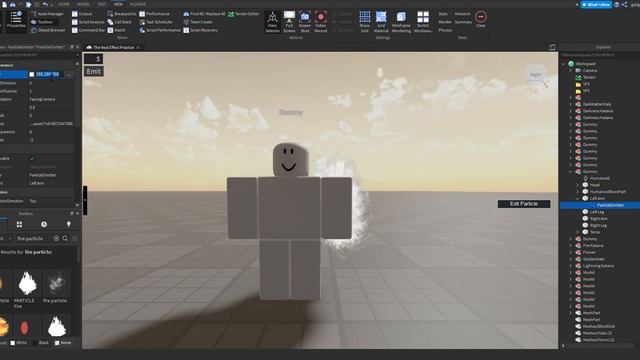Expand the Camera node in Explorer
The height and width of the screenshot is (360, 640).
(571, 71)
